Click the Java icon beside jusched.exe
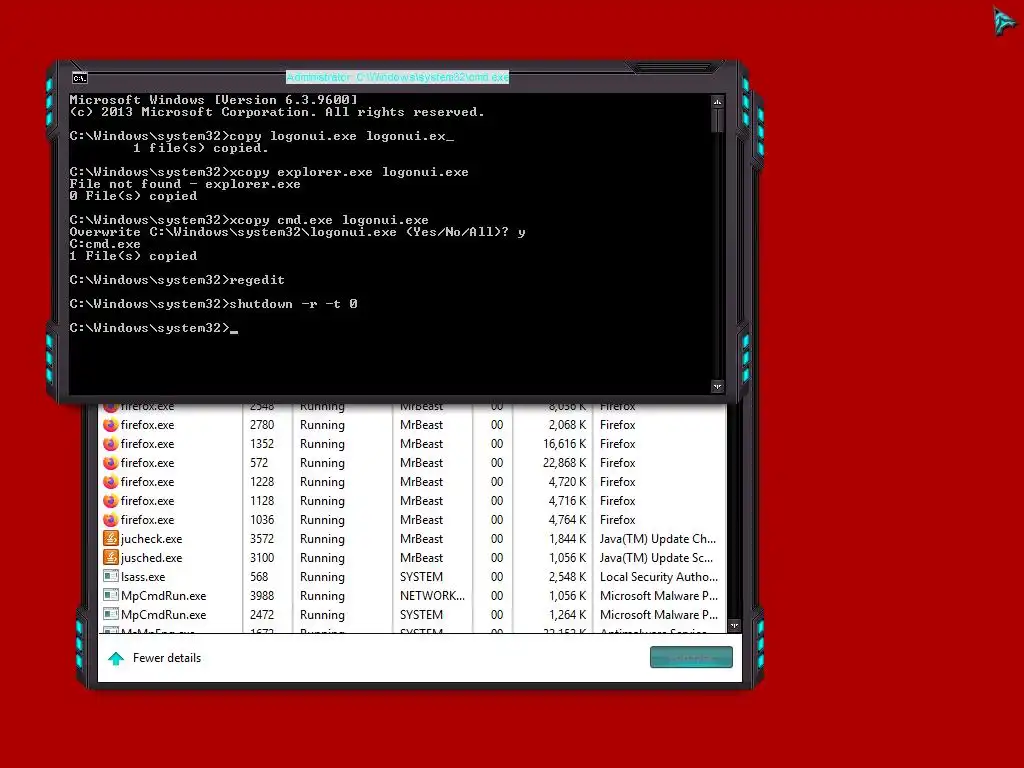Image resolution: width=1024 pixels, height=768 pixels. (110, 558)
